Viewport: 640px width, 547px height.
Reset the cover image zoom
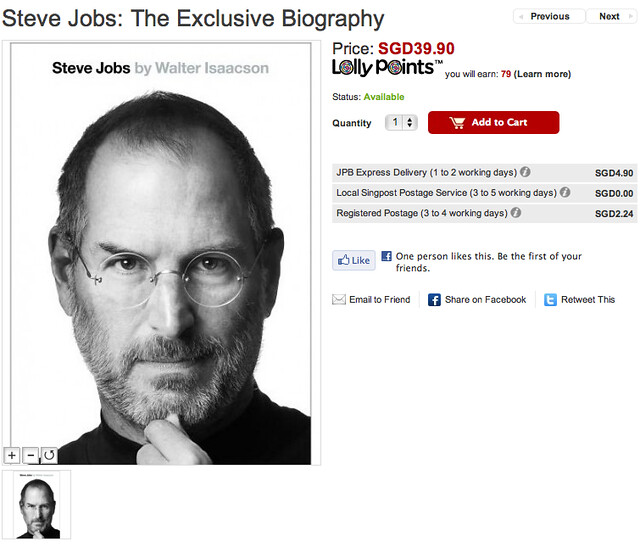coord(49,455)
